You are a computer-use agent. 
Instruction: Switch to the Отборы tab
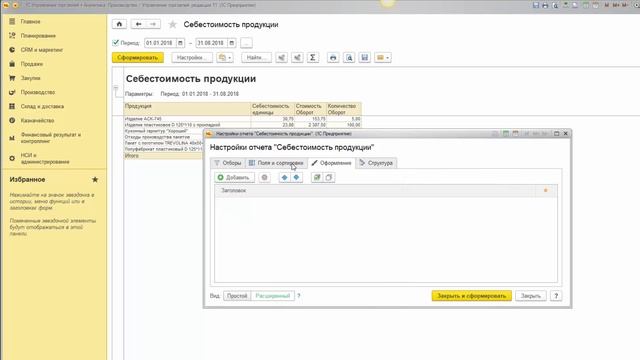point(227,163)
